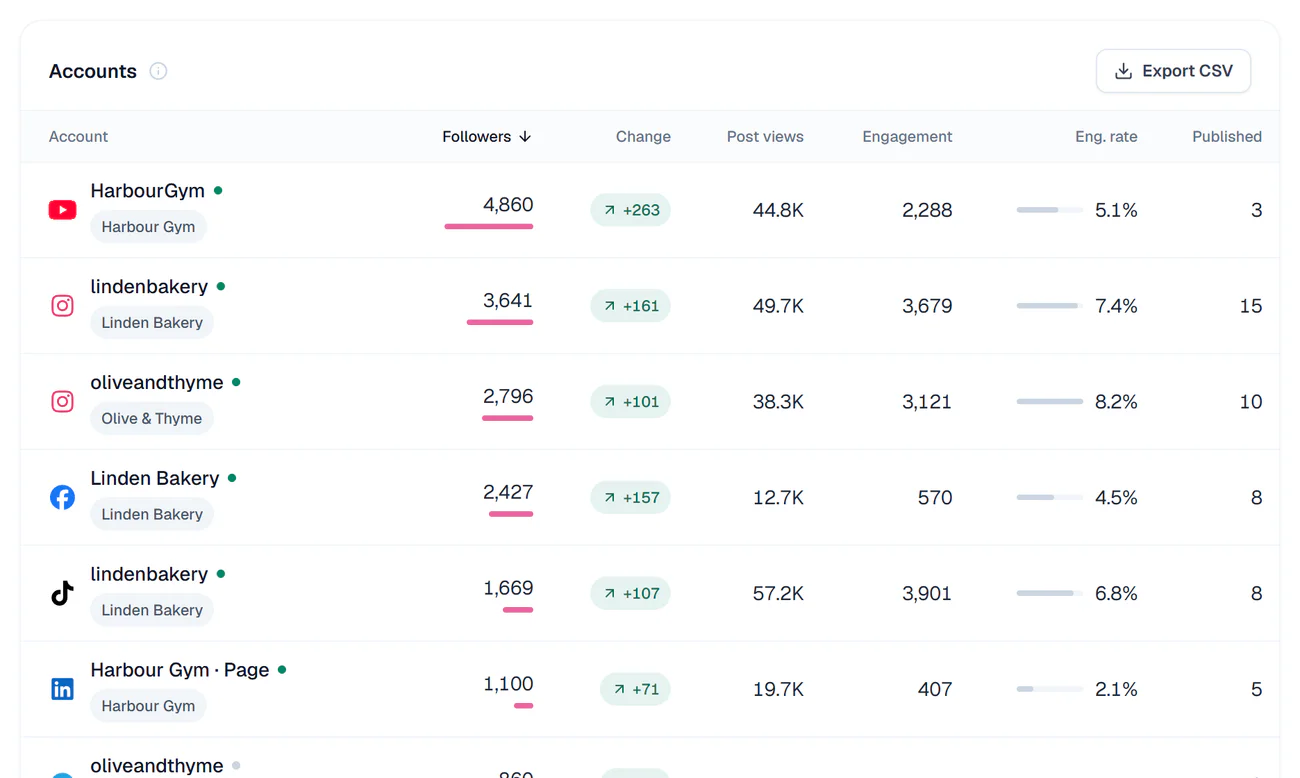
Task: Open the Facebook account name Linden Bakery
Action: click(x=155, y=478)
